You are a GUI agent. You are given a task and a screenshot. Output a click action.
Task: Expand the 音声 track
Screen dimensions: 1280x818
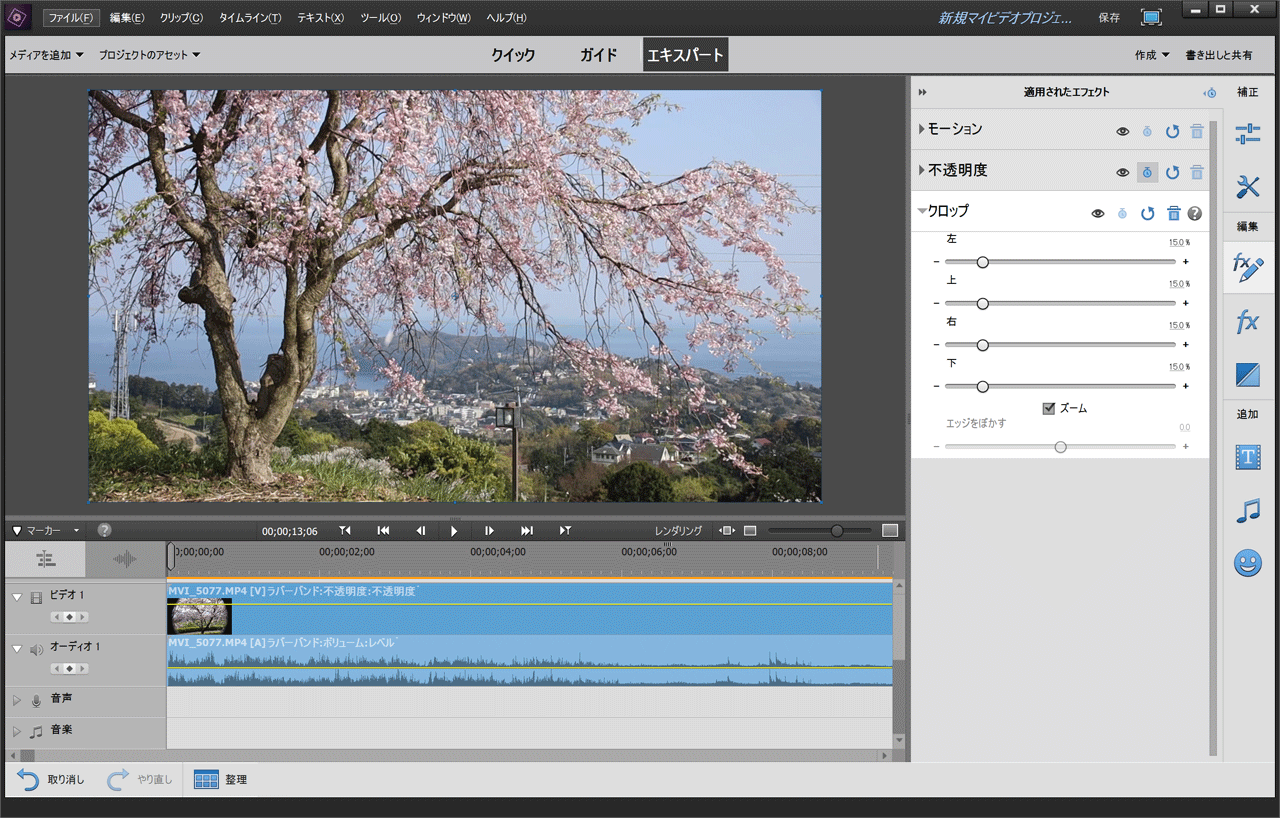click(17, 700)
